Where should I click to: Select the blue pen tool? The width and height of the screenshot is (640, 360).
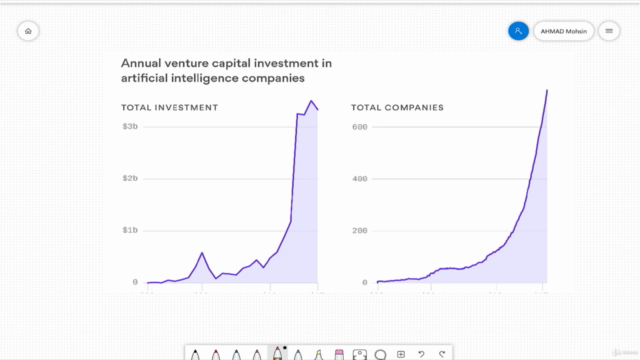[x=236, y=354]
